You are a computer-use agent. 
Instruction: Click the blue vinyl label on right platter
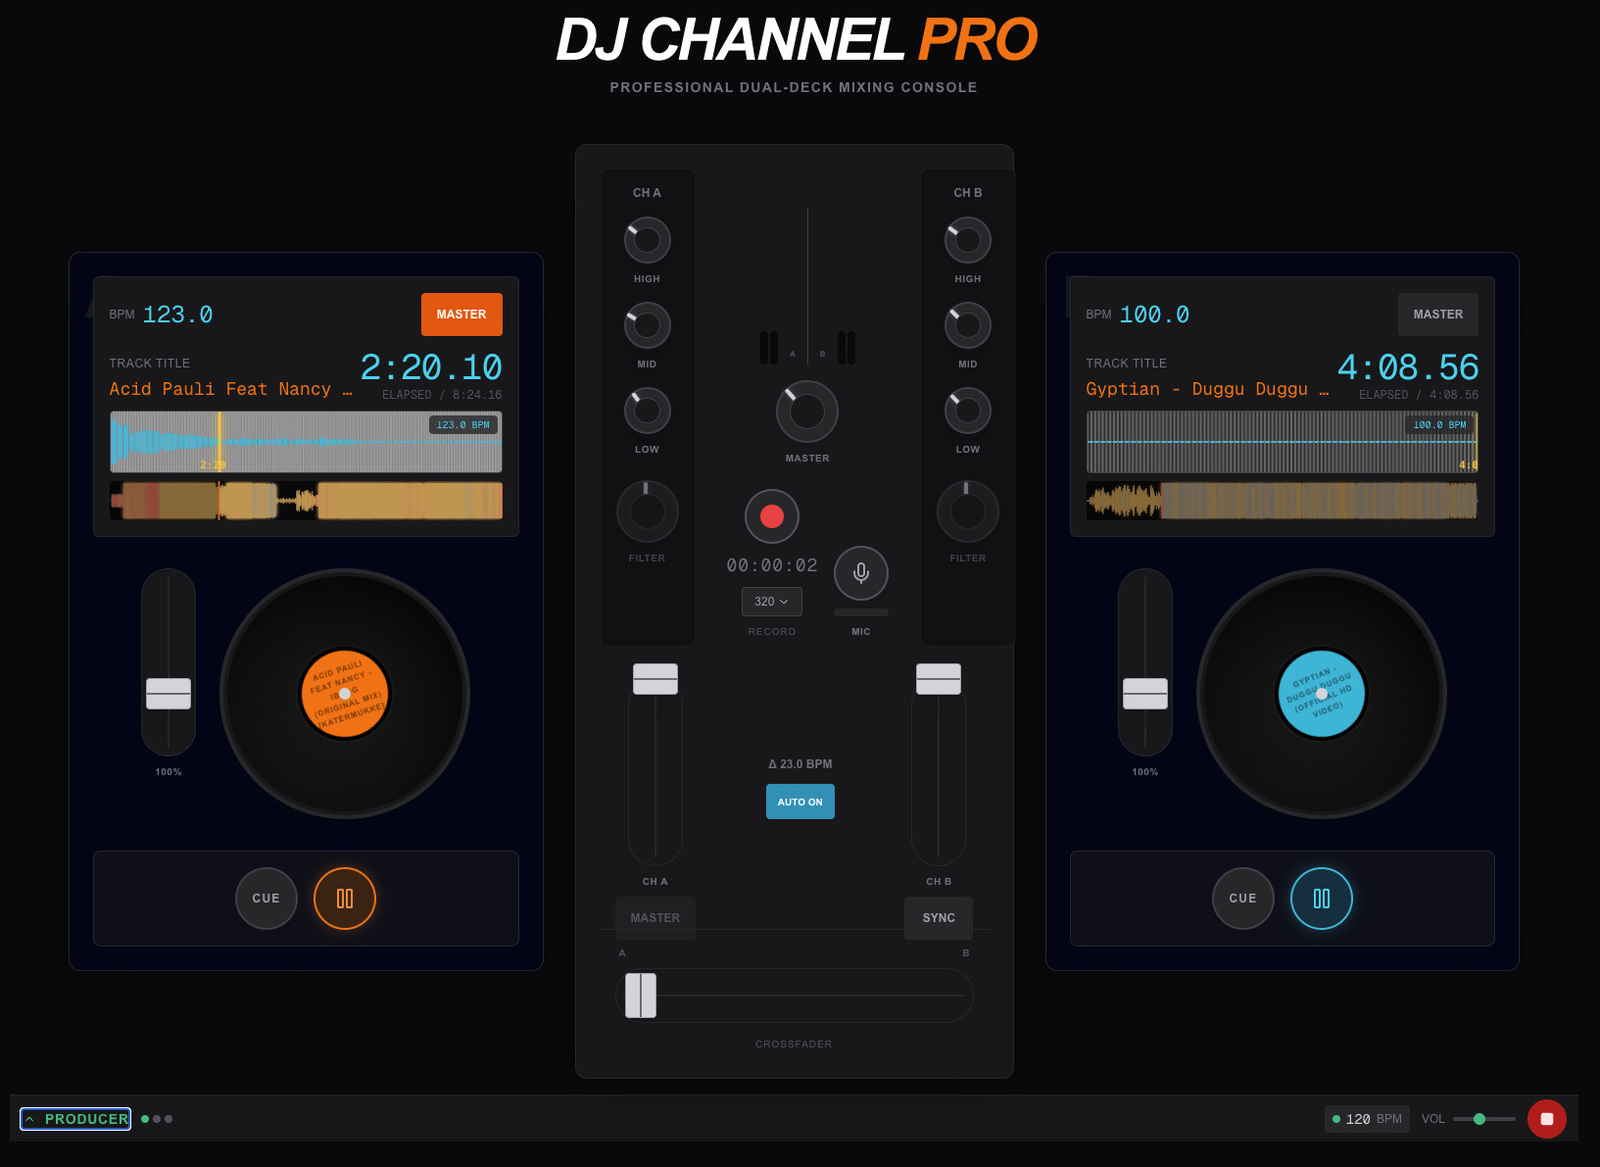(1321, 694)
